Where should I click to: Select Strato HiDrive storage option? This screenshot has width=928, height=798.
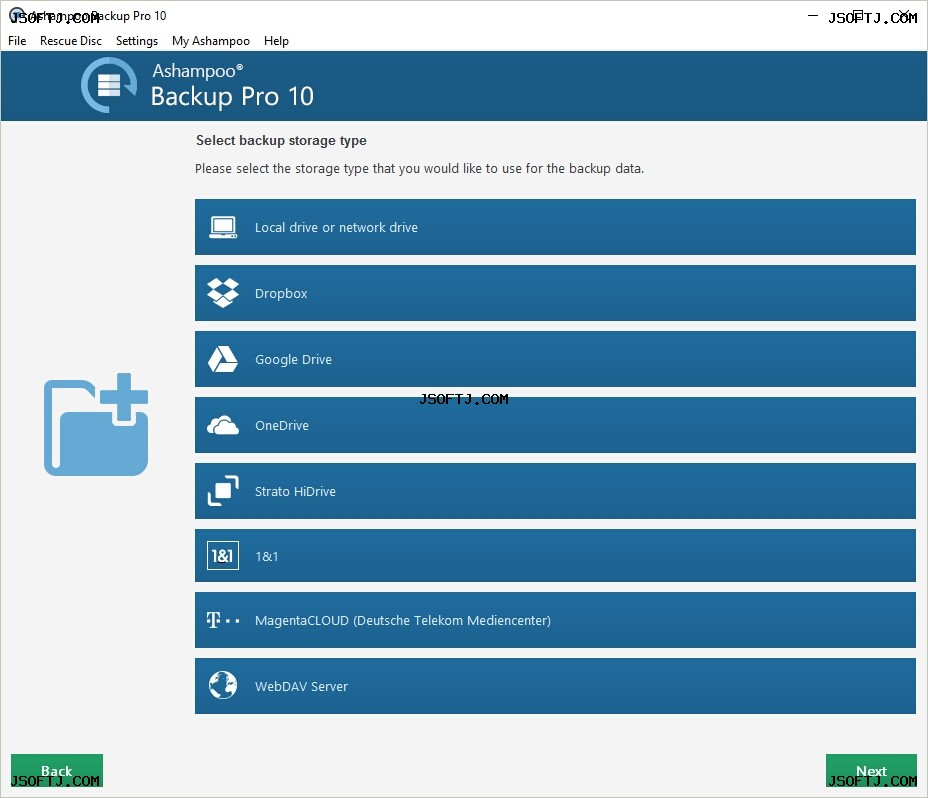(555, 491)
